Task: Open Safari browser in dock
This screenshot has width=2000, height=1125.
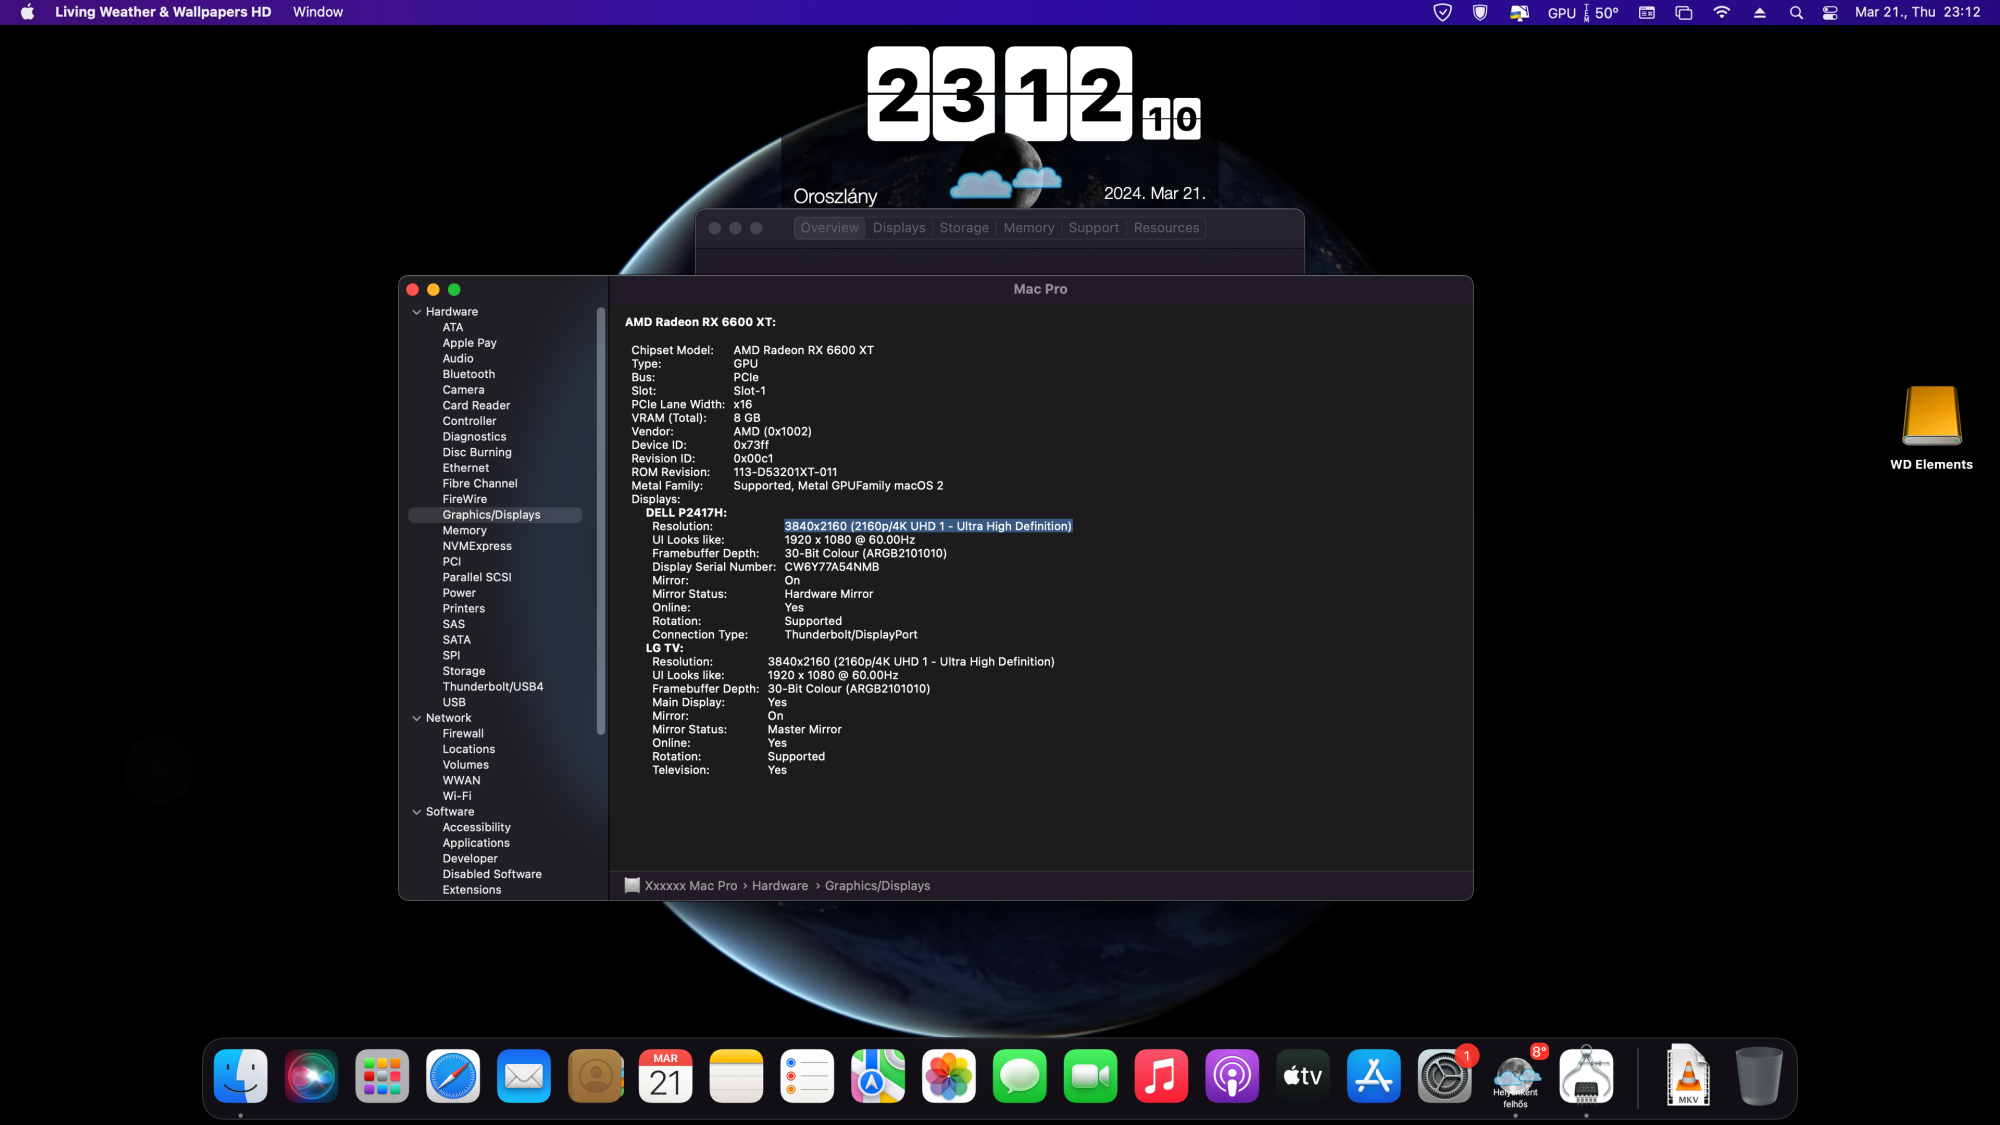Action: click(453, 1076)
